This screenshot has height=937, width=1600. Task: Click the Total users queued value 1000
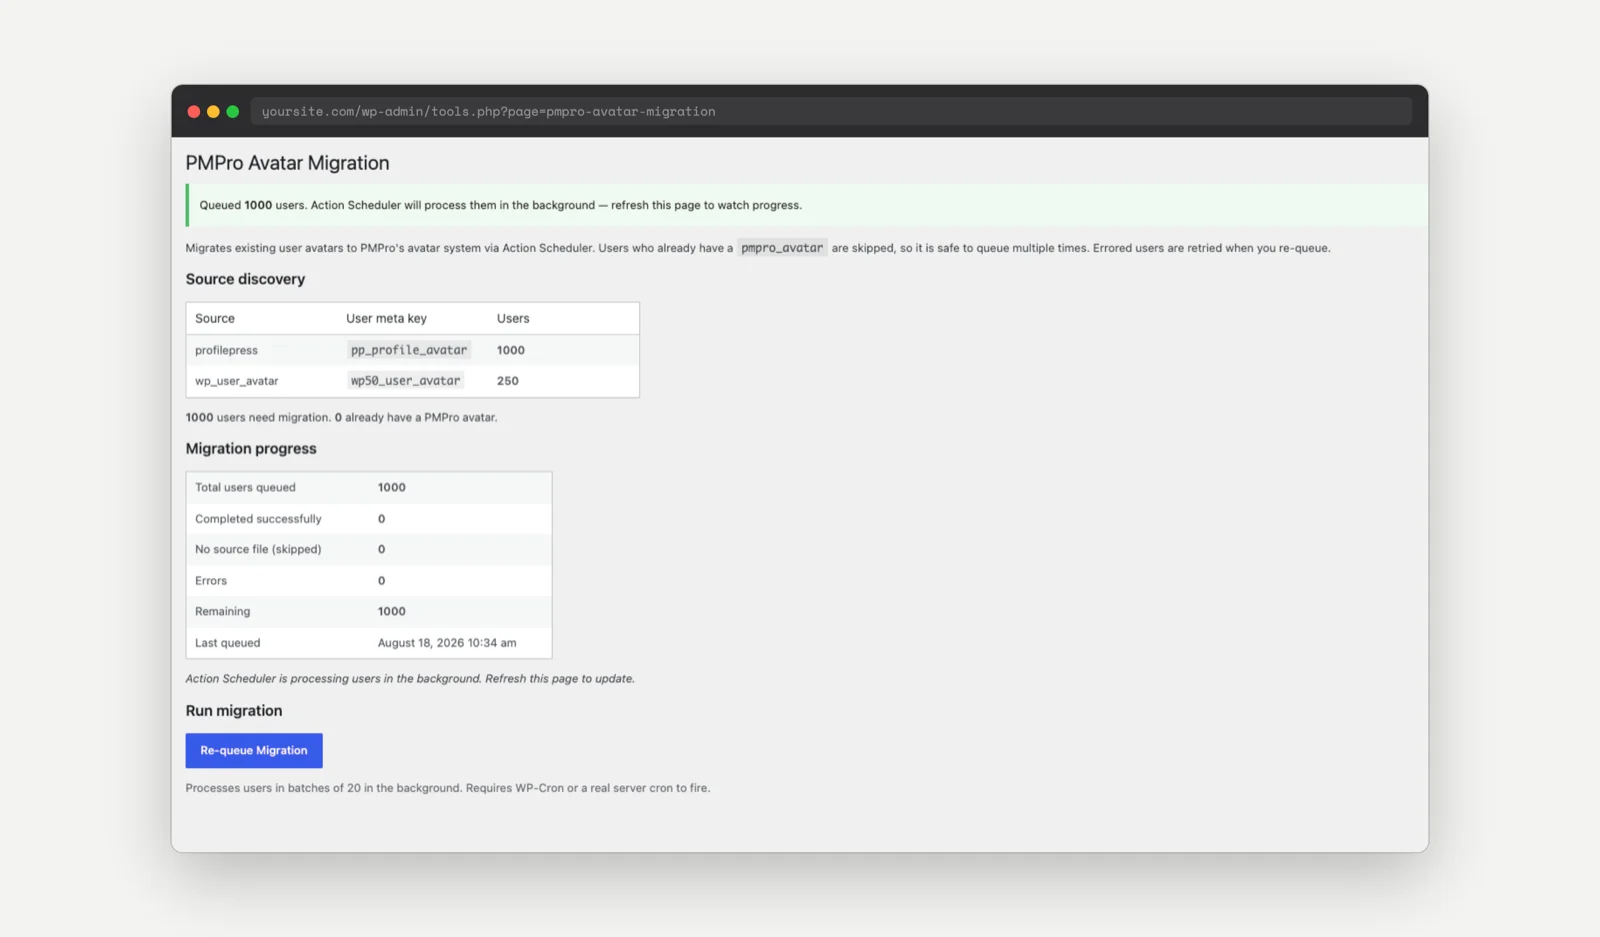click(392, 488)
